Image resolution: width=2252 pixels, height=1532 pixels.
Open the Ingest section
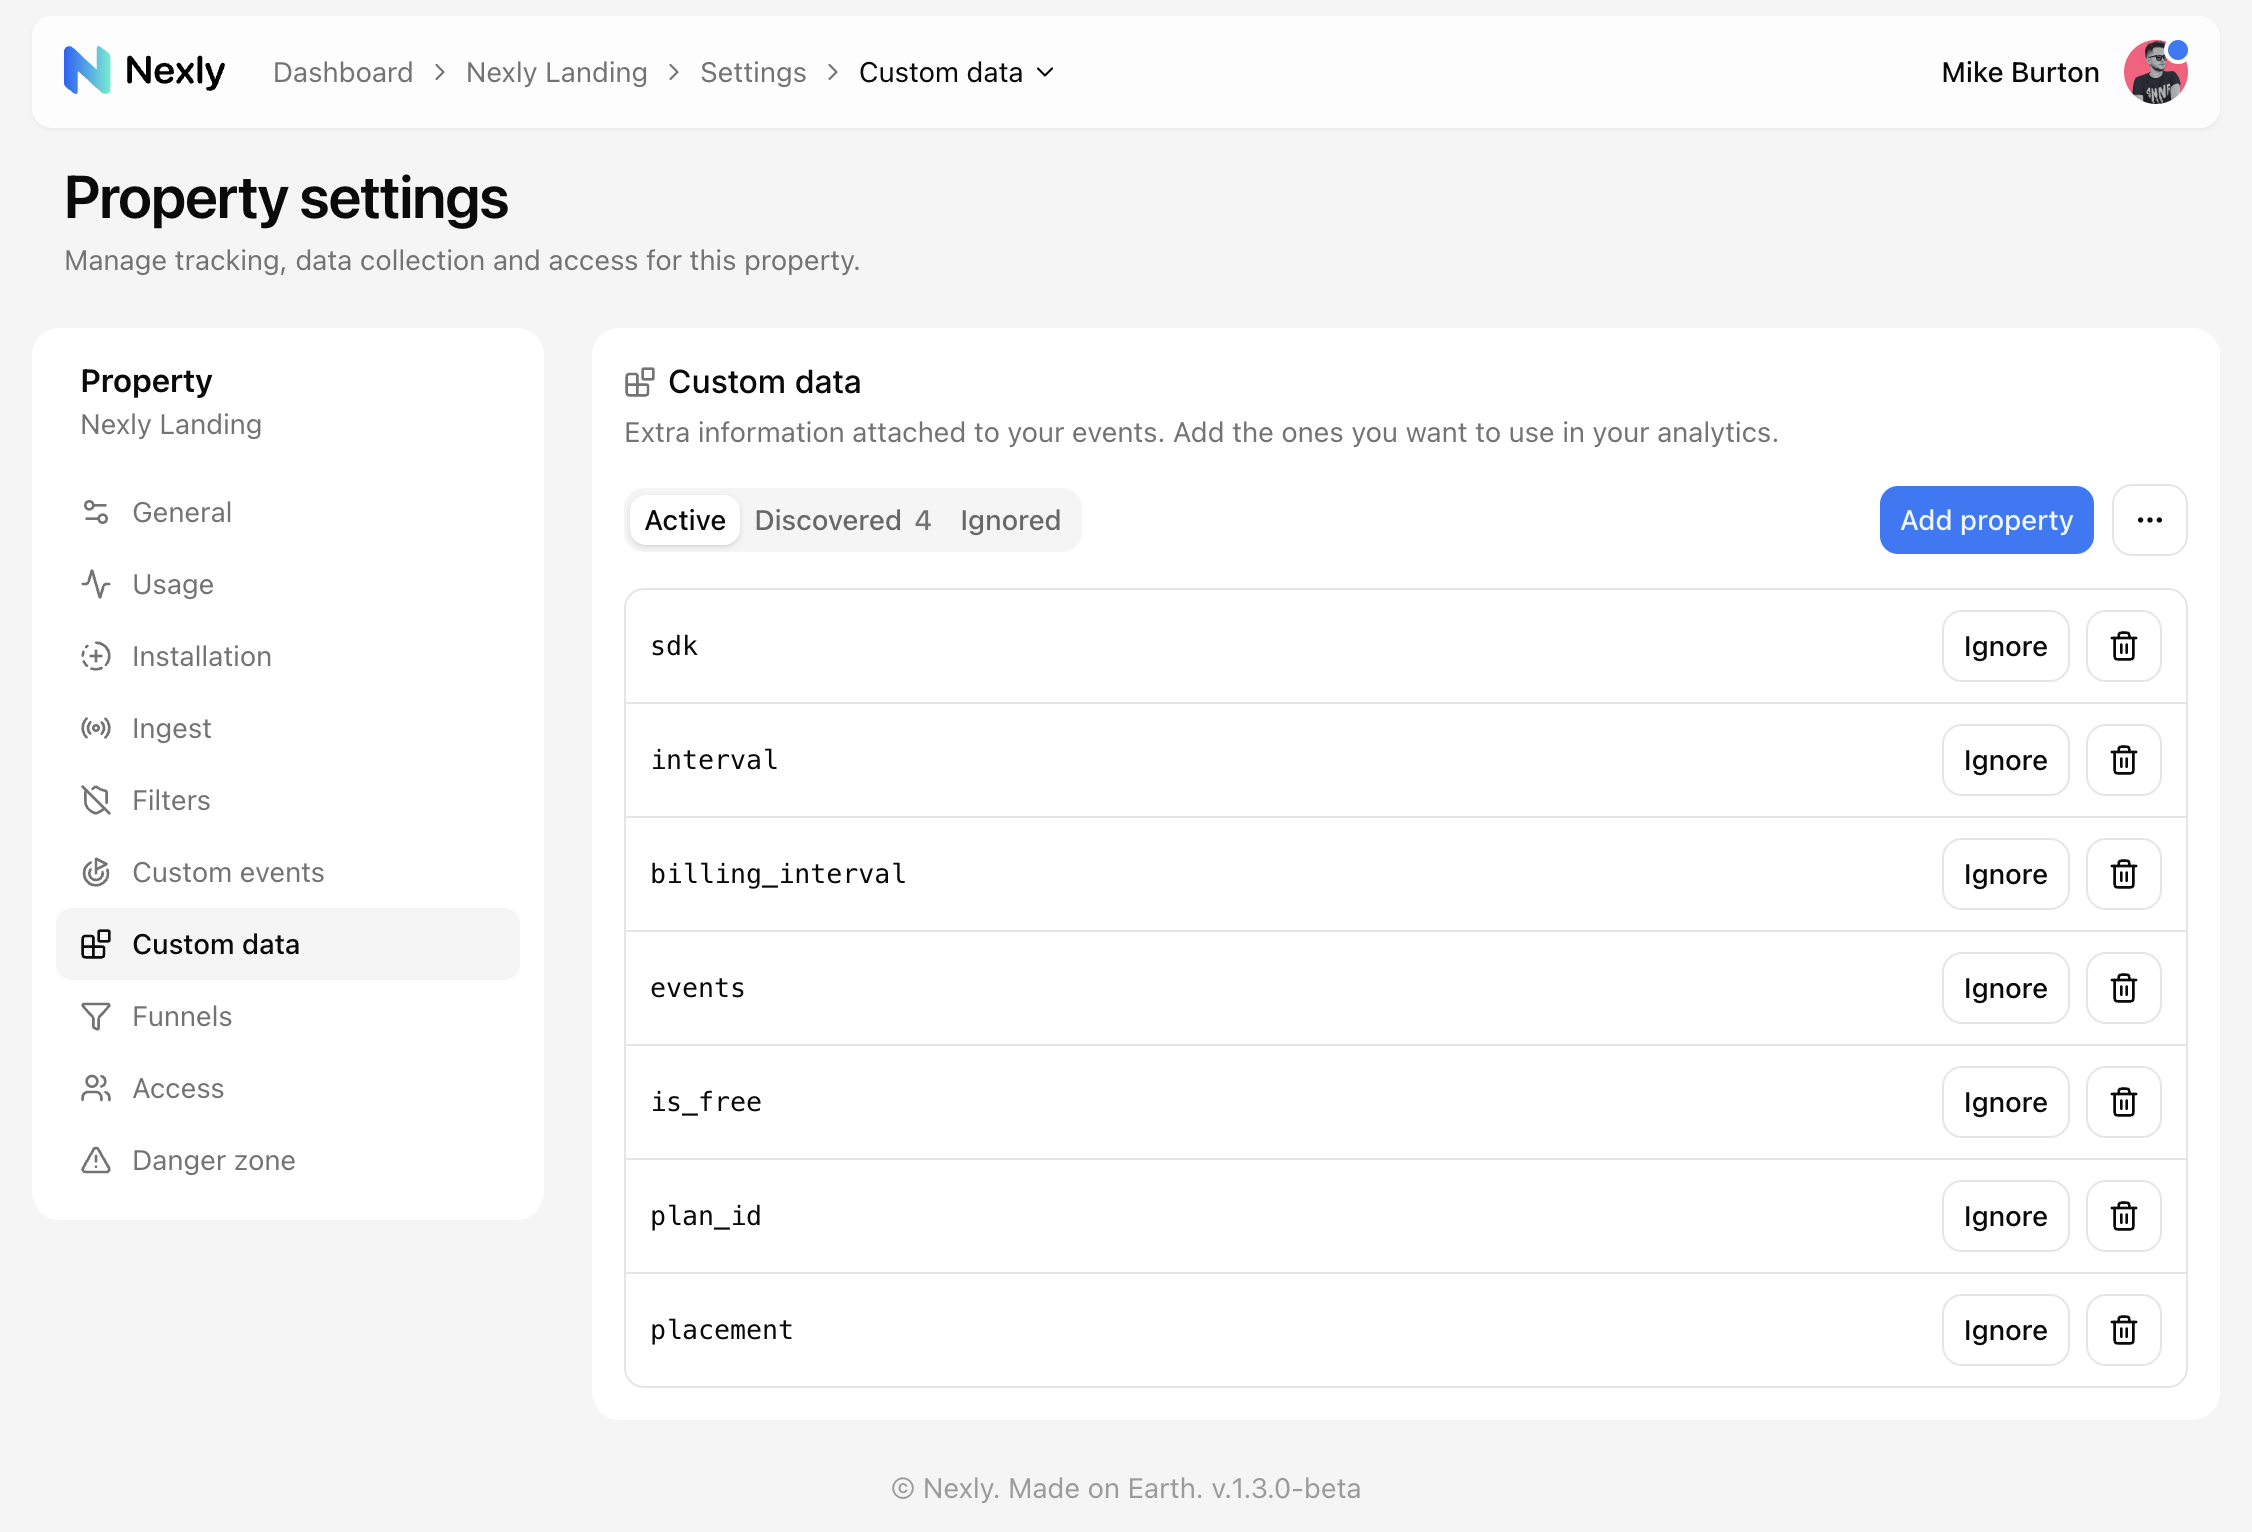(x=288, y=728)
